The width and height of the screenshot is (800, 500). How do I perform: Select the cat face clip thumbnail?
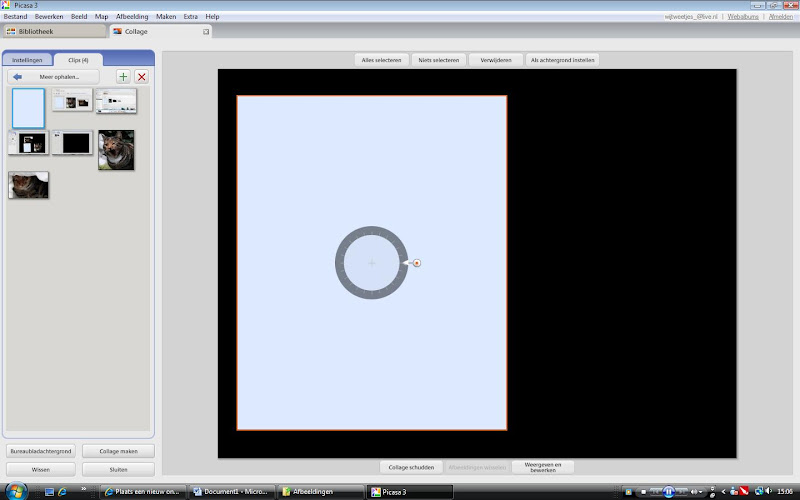point(116,149)
